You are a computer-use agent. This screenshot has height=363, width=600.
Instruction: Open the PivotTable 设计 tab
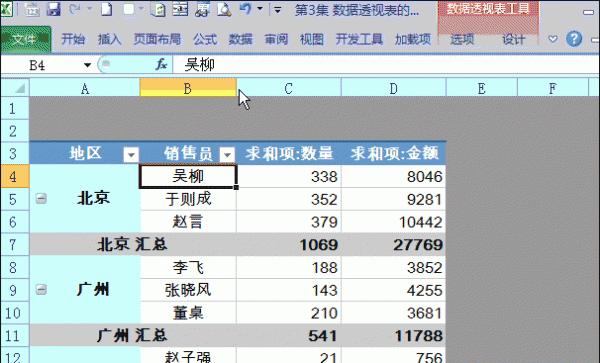(x=513, y=39)
